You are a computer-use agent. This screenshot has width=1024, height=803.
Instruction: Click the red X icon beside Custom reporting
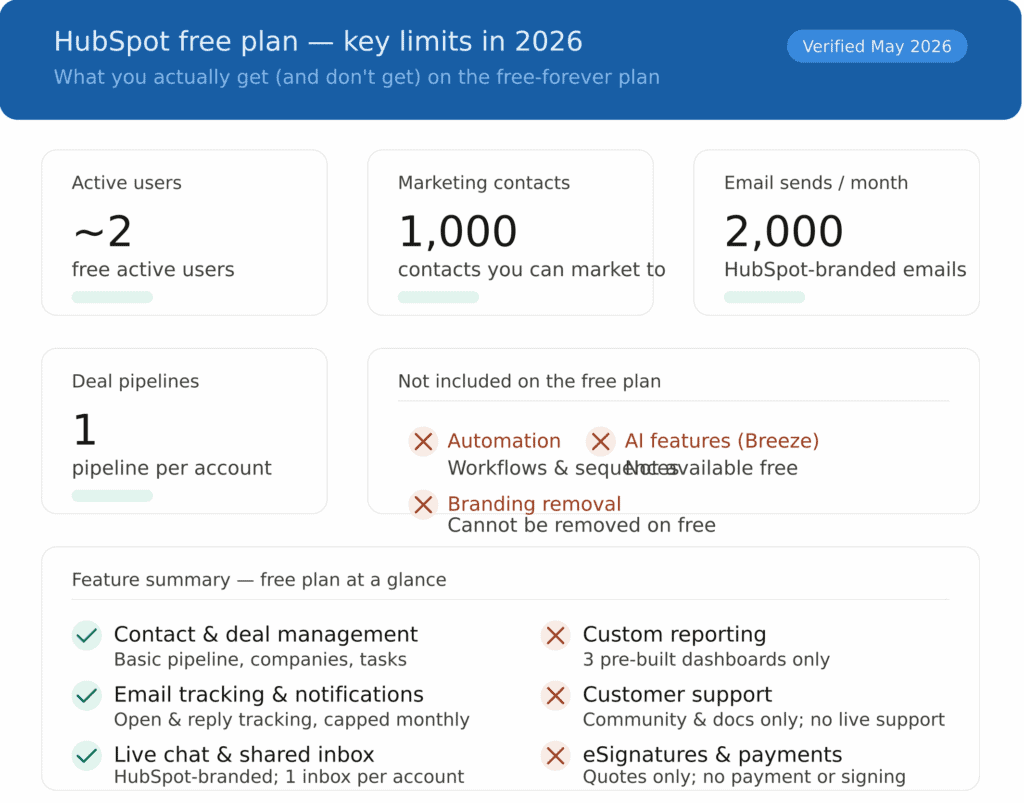556,635
